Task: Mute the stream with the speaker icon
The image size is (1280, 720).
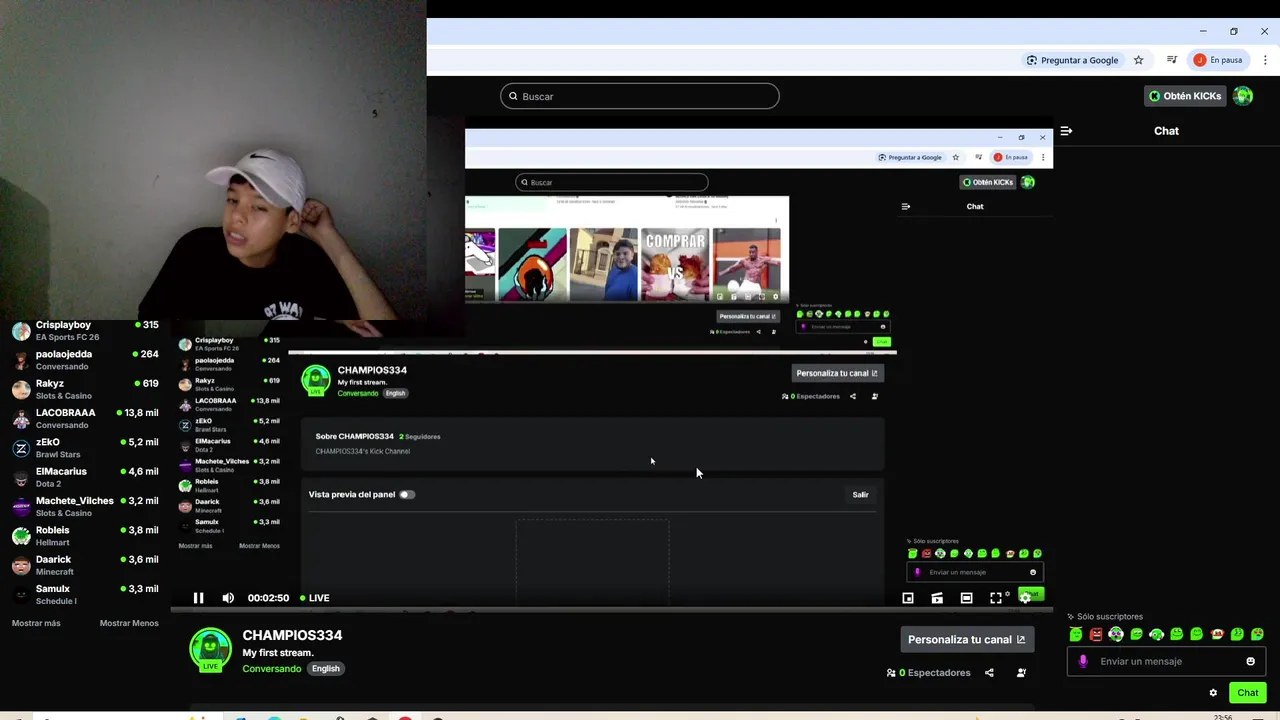Action: (x=228, y=598)
